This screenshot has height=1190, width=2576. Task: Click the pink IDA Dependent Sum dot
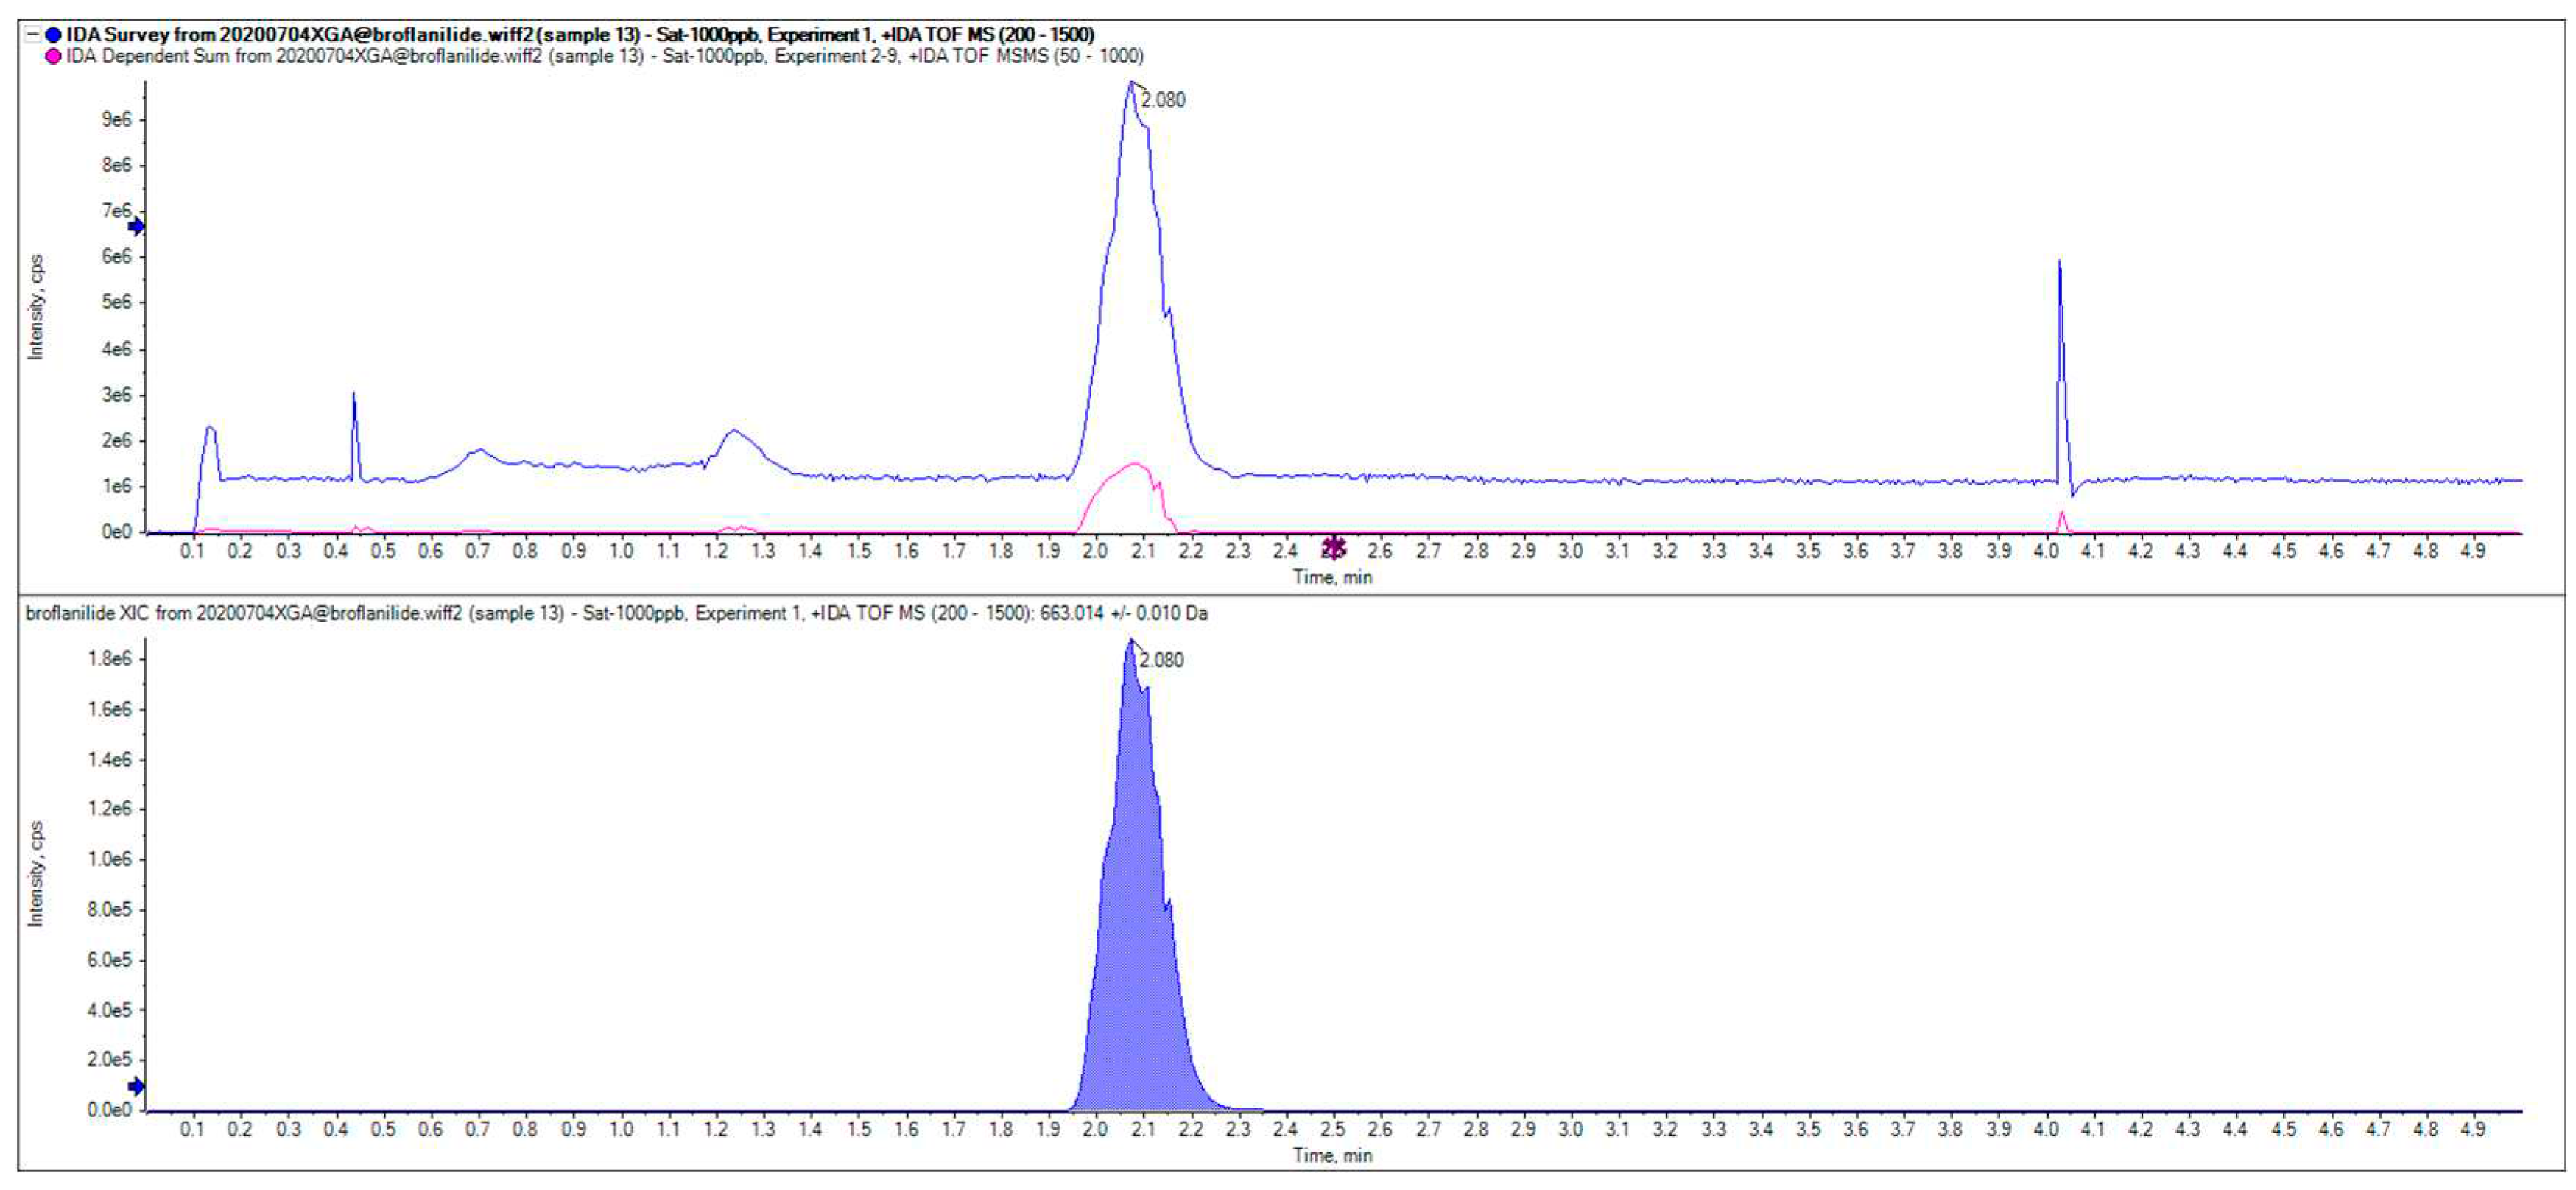tap(53, 56)
